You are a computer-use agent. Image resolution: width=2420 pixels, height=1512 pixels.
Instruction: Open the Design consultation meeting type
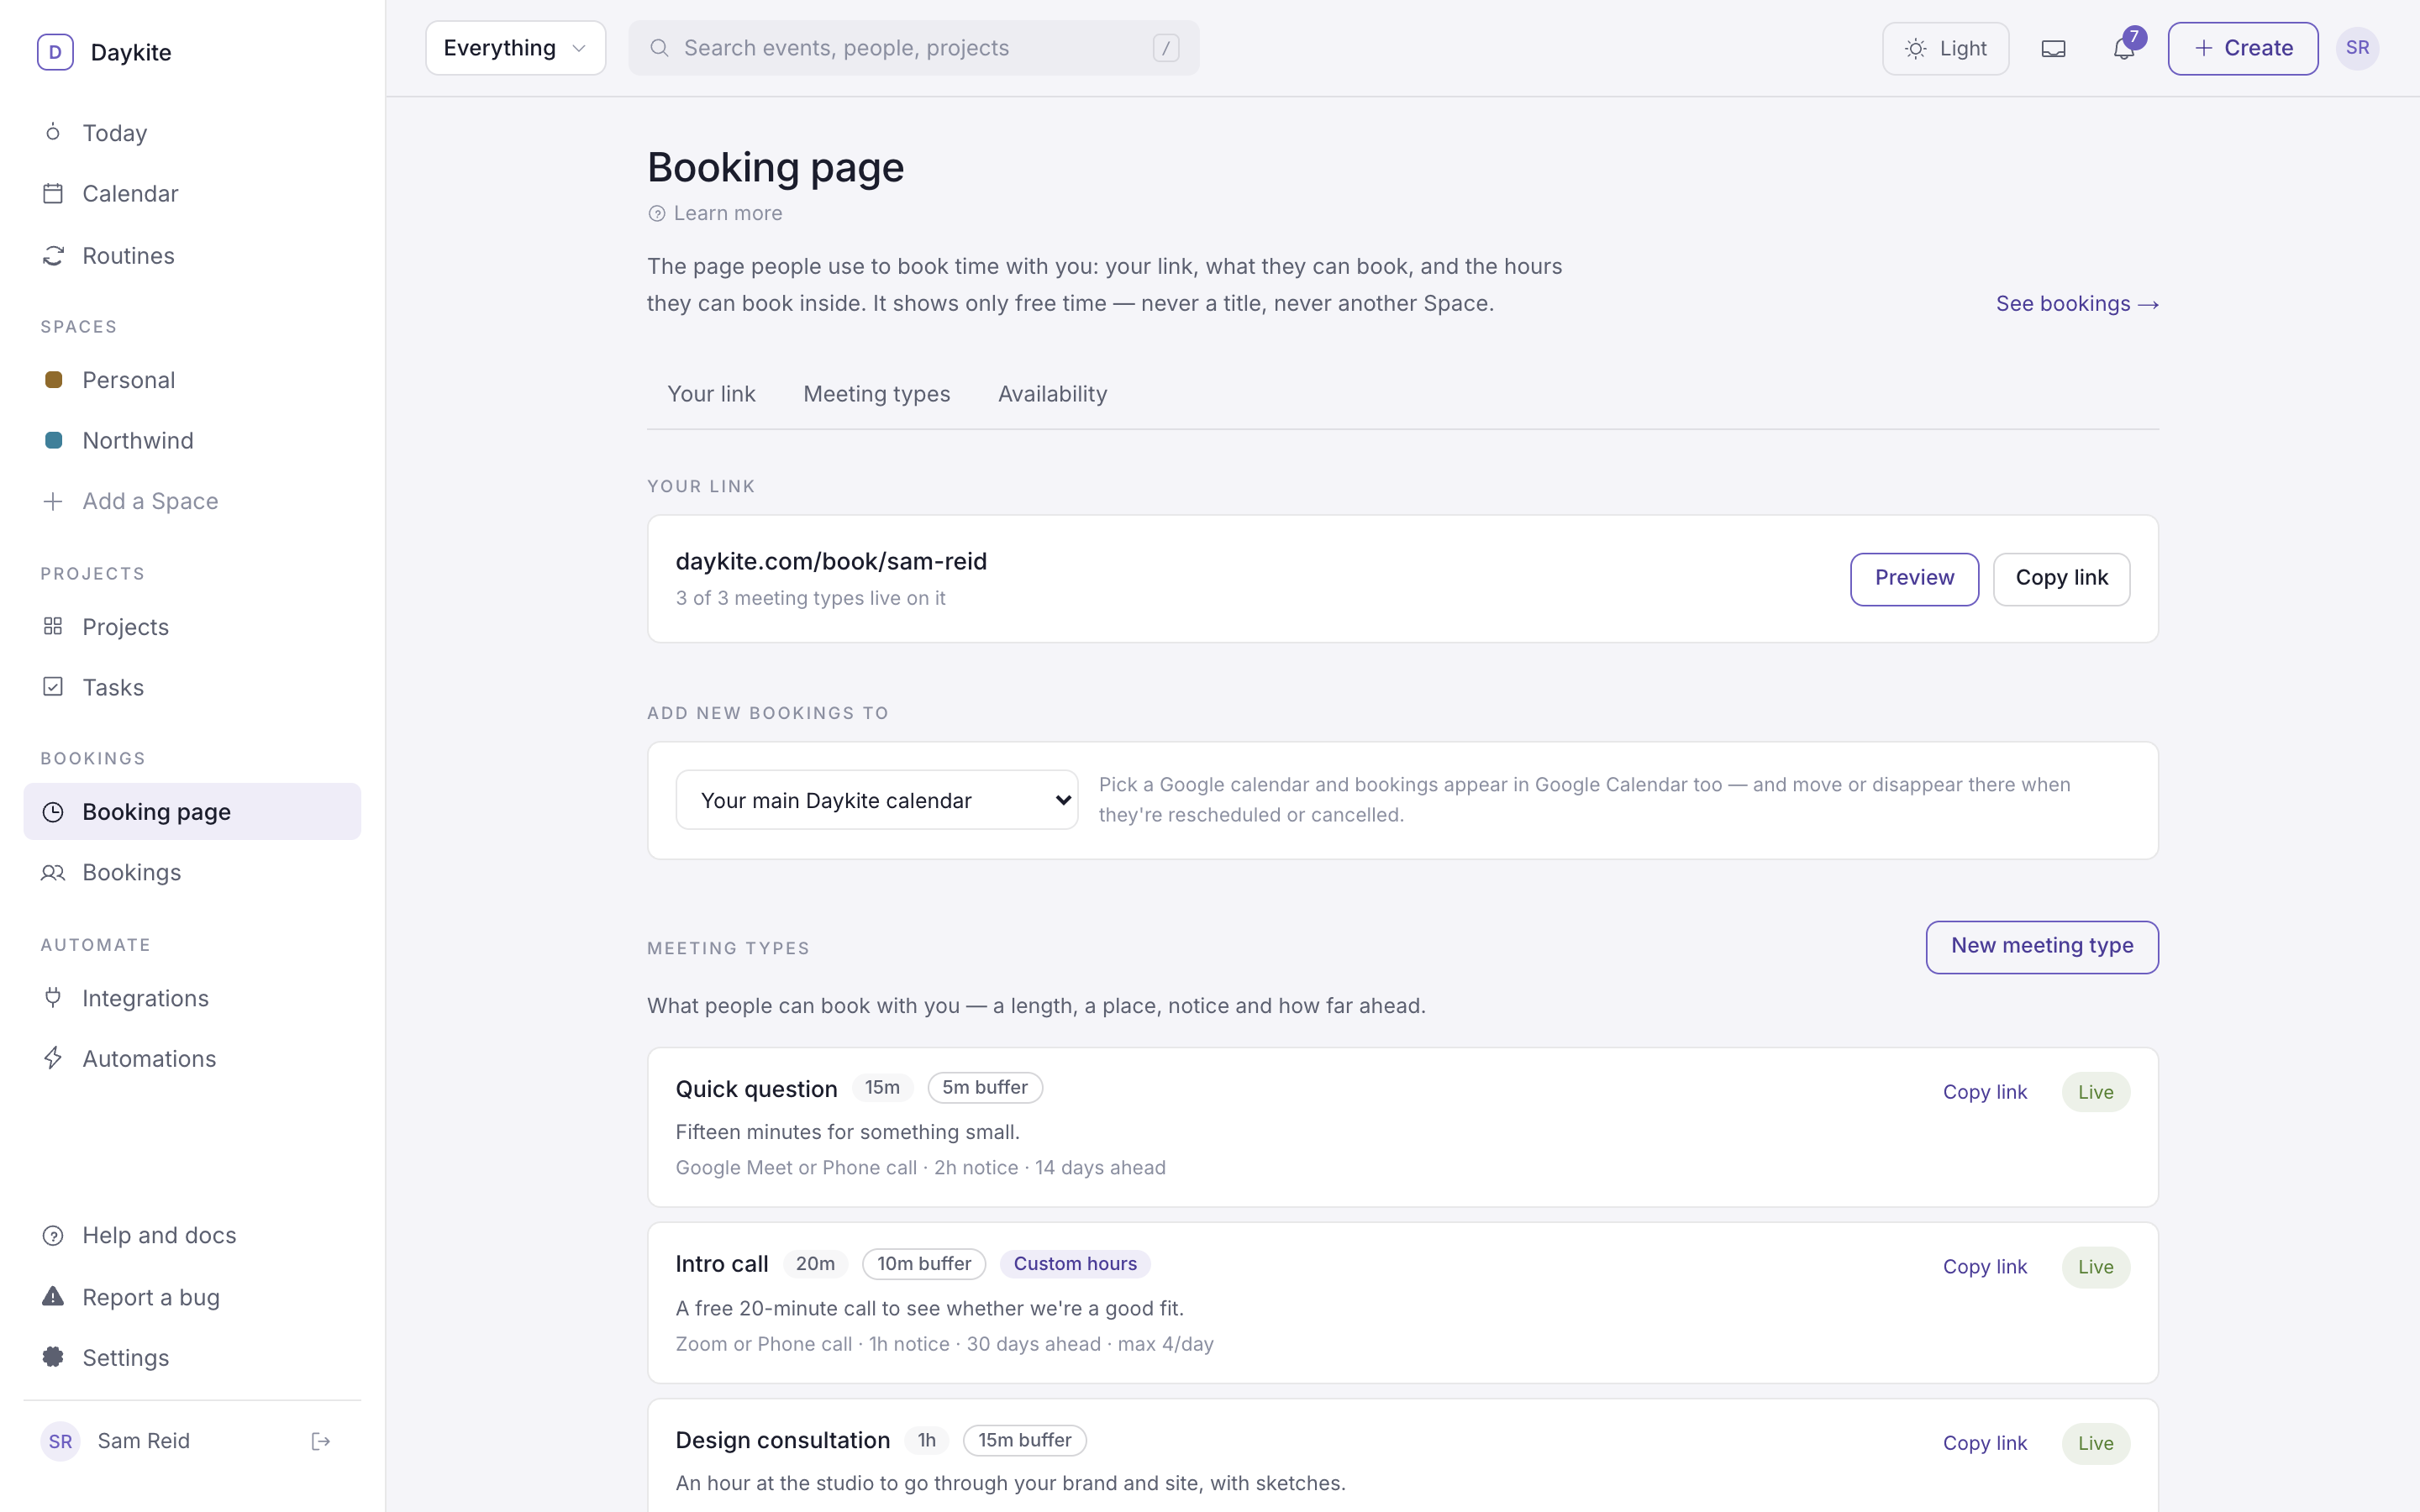pyautogui.click(x=782, y=1440)
